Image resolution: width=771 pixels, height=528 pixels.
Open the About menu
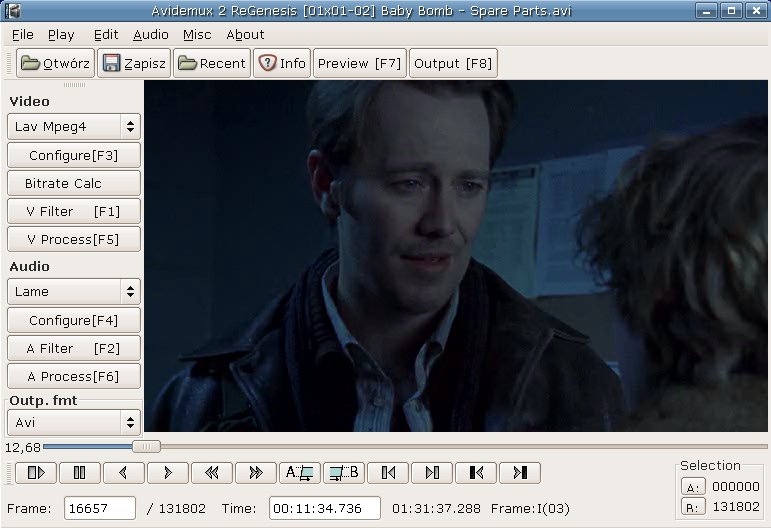(245, 35)
